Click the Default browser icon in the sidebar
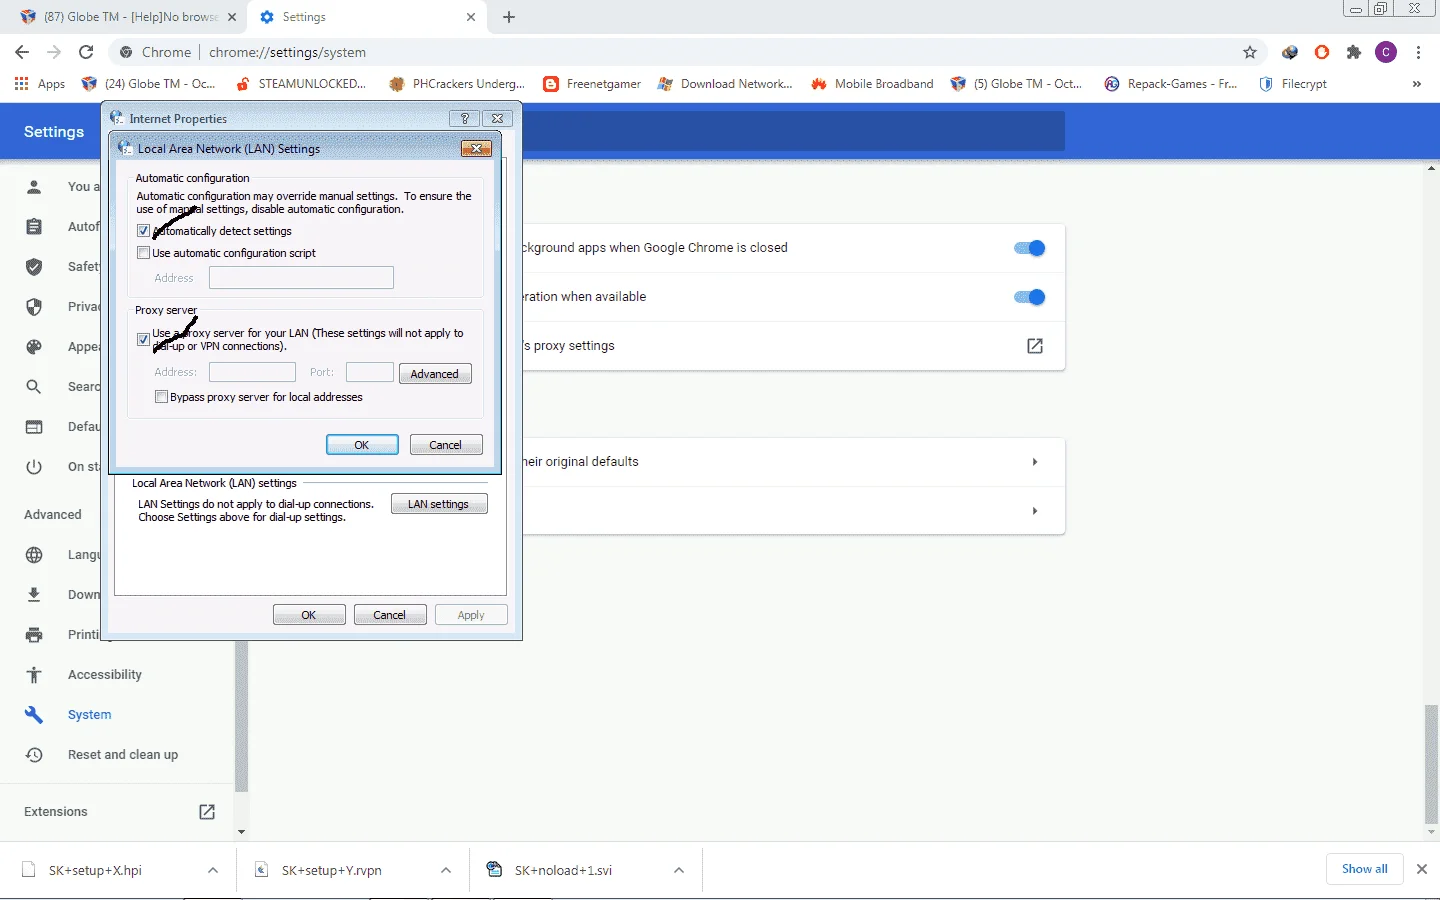The width and height of the screenshot is (1440, 900). point(34,427)
